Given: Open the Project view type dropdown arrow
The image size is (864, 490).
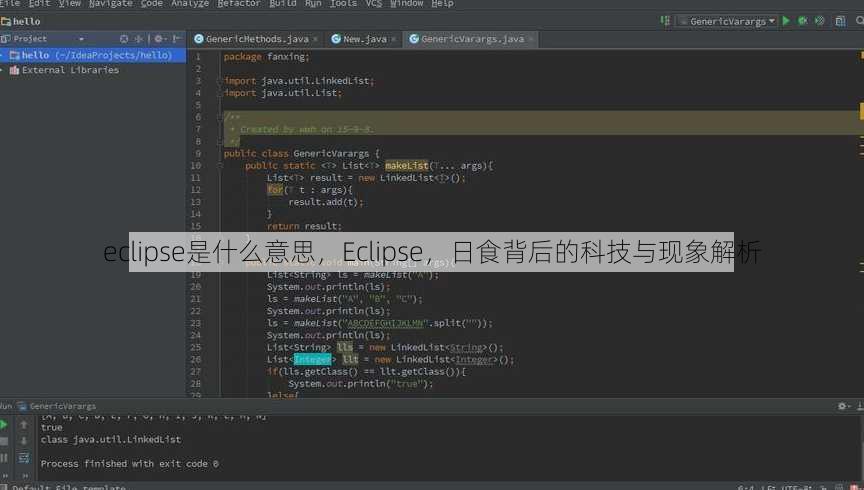Looking at the screenshot, I should 82,39.
